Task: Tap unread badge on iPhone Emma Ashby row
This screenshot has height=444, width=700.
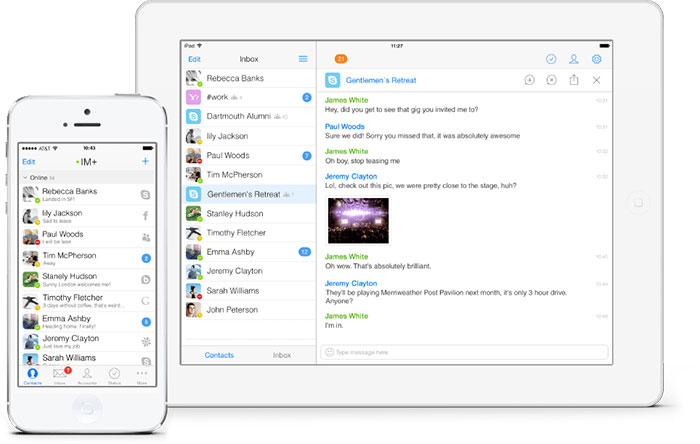Action: [x=146, y=322]
